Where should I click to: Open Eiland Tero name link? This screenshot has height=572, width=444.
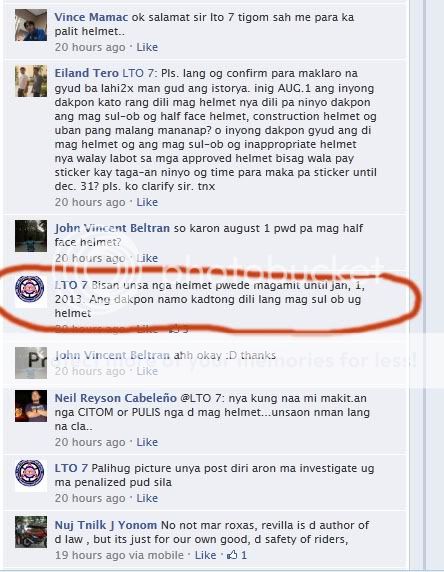click(x=87, y=73)
